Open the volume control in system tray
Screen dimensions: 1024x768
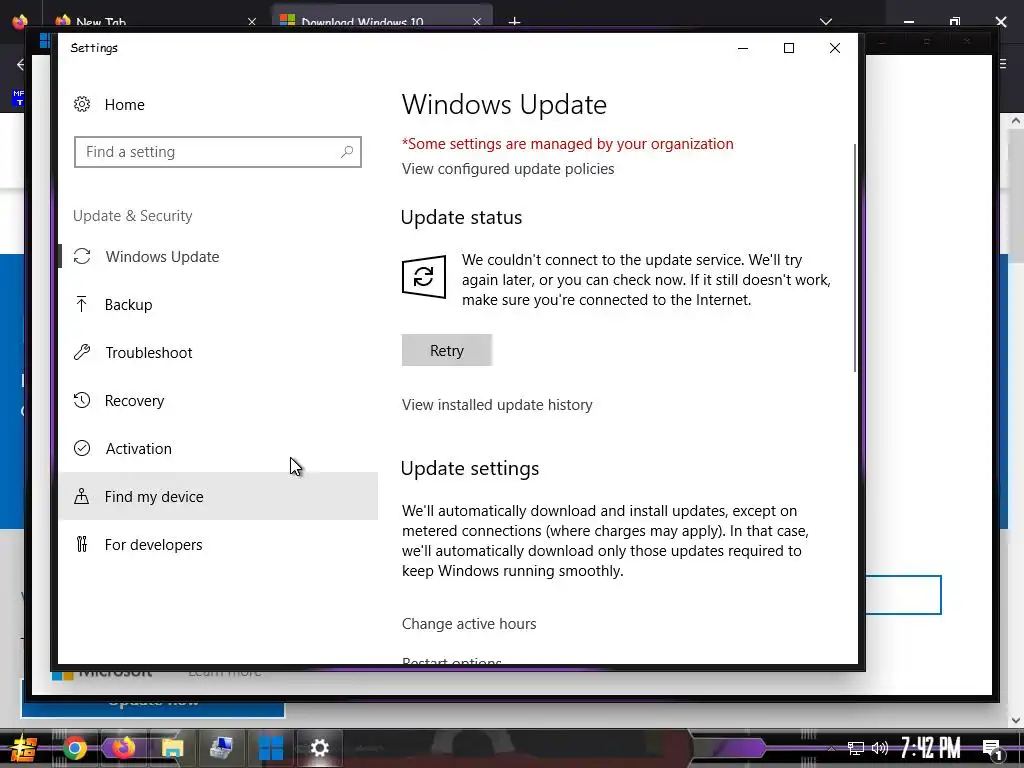(x=880, y=748)
